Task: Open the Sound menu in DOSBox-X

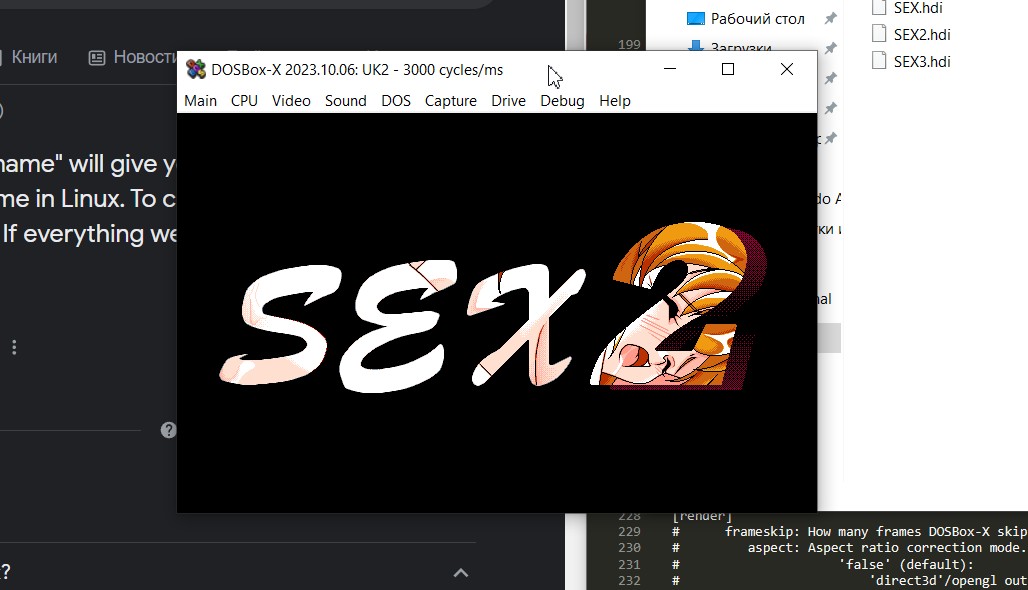Action: [346, 101]
